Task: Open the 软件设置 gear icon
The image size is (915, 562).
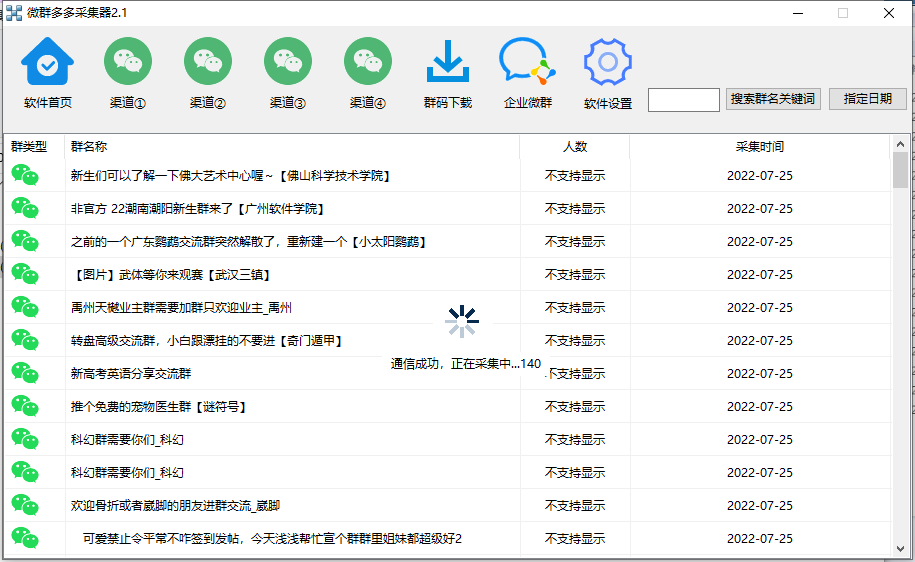Action: [x=607, y=62]
